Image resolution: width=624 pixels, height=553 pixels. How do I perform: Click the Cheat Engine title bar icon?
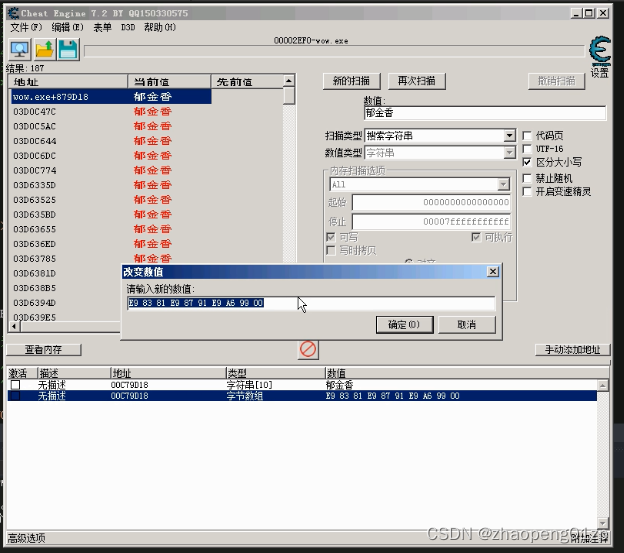coord(13,13)
